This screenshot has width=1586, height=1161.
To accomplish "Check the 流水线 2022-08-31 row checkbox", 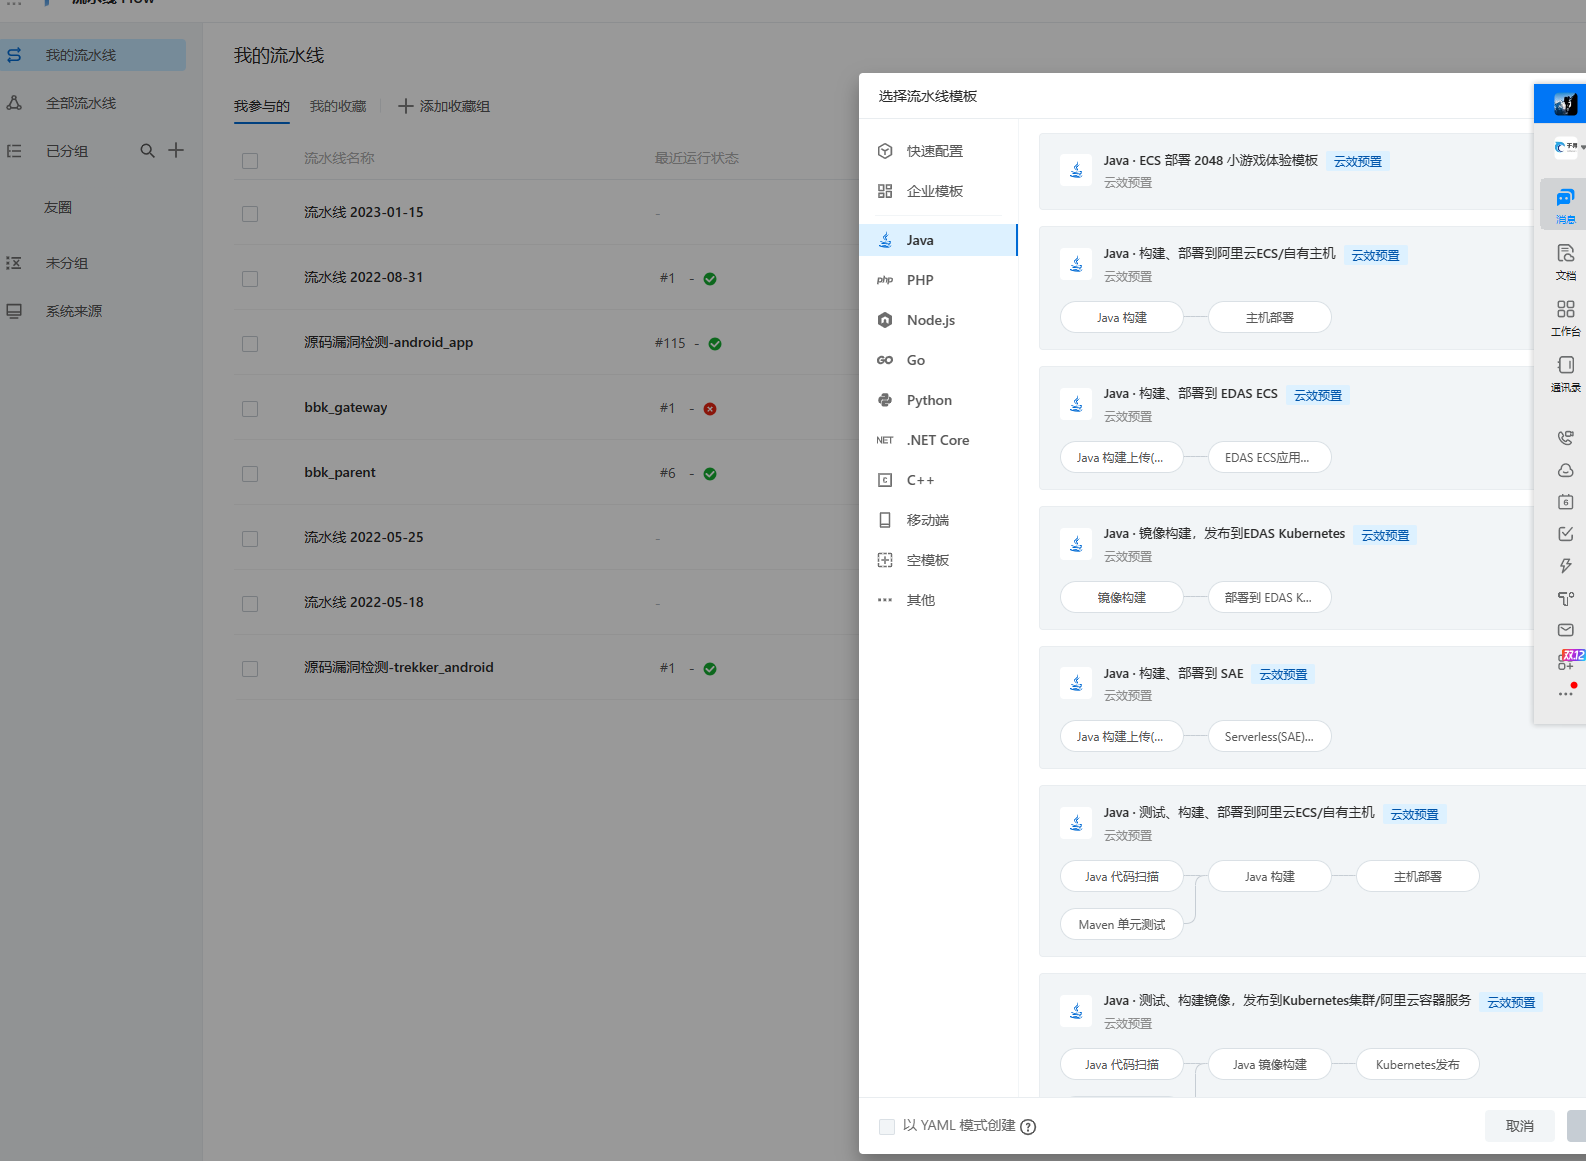I will (250, 279).
